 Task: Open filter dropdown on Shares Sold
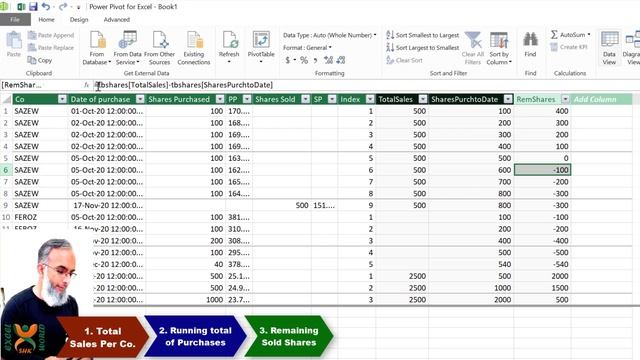[x=305, y=99]
